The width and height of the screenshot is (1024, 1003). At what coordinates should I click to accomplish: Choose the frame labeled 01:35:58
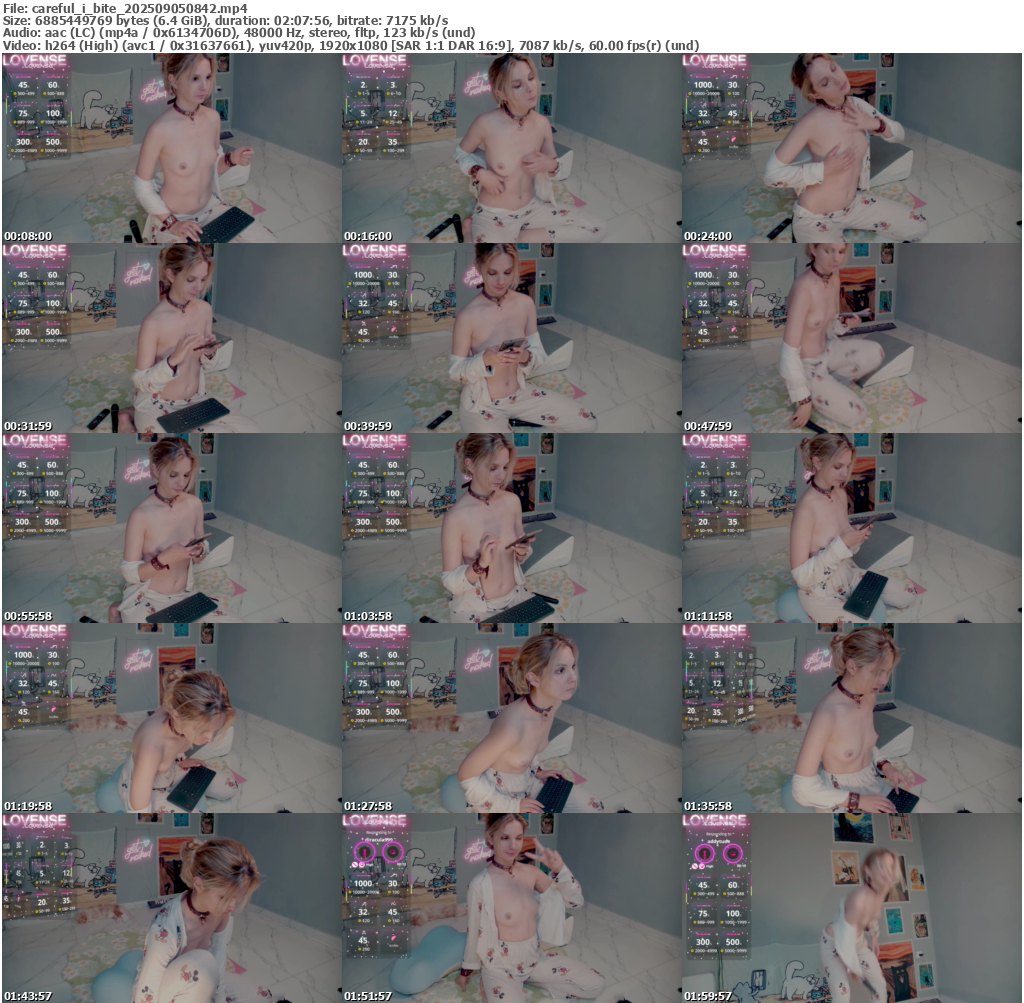coord(852,718)
